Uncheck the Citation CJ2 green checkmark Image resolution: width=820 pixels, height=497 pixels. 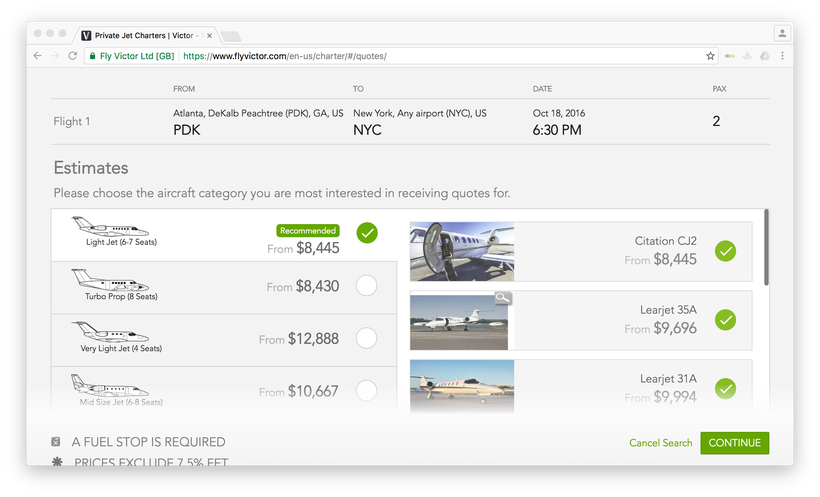725,251
